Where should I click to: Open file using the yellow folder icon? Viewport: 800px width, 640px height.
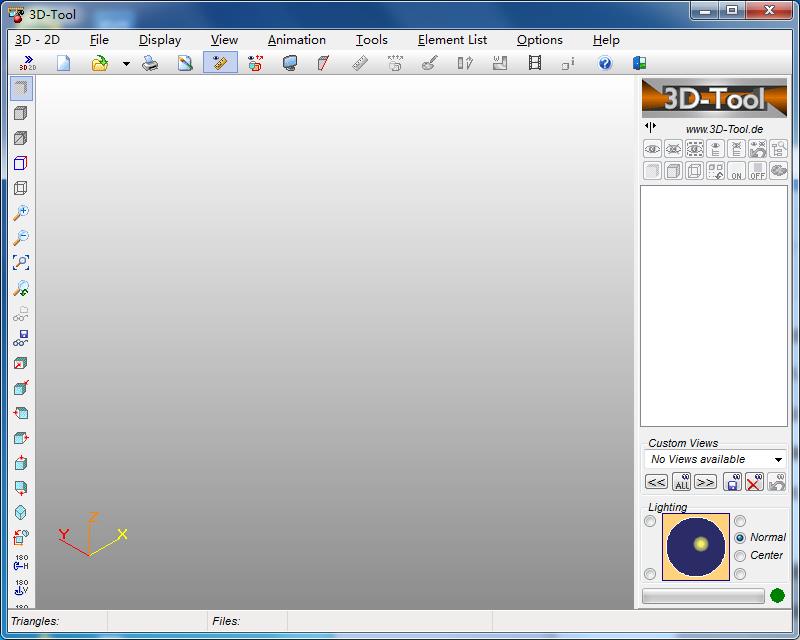(99, 63)
